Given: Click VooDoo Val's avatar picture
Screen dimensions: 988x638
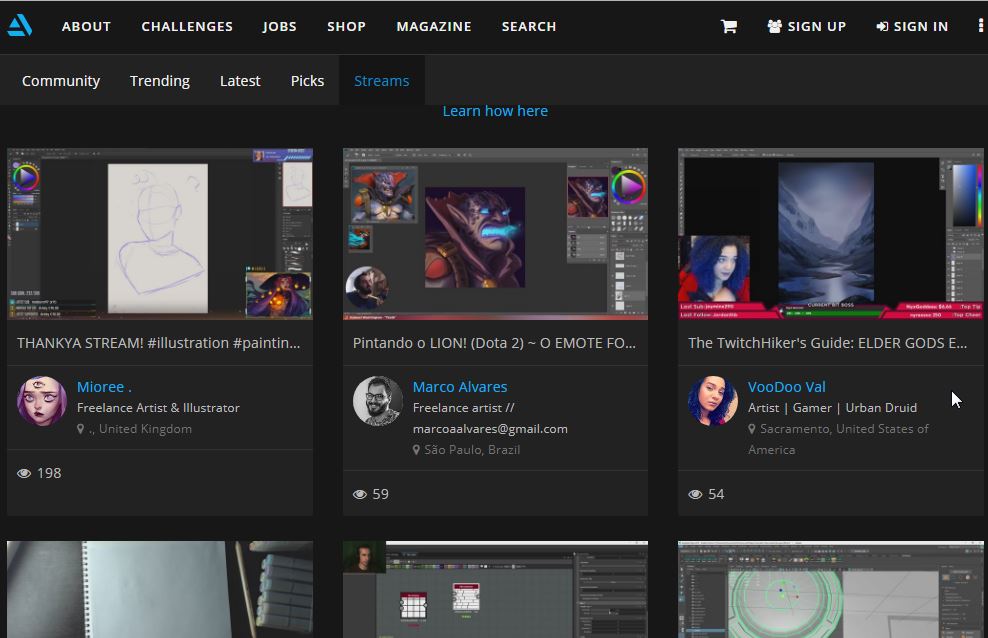Looking at the screenshot, I should pyautogui.click(x=713, y=401).
